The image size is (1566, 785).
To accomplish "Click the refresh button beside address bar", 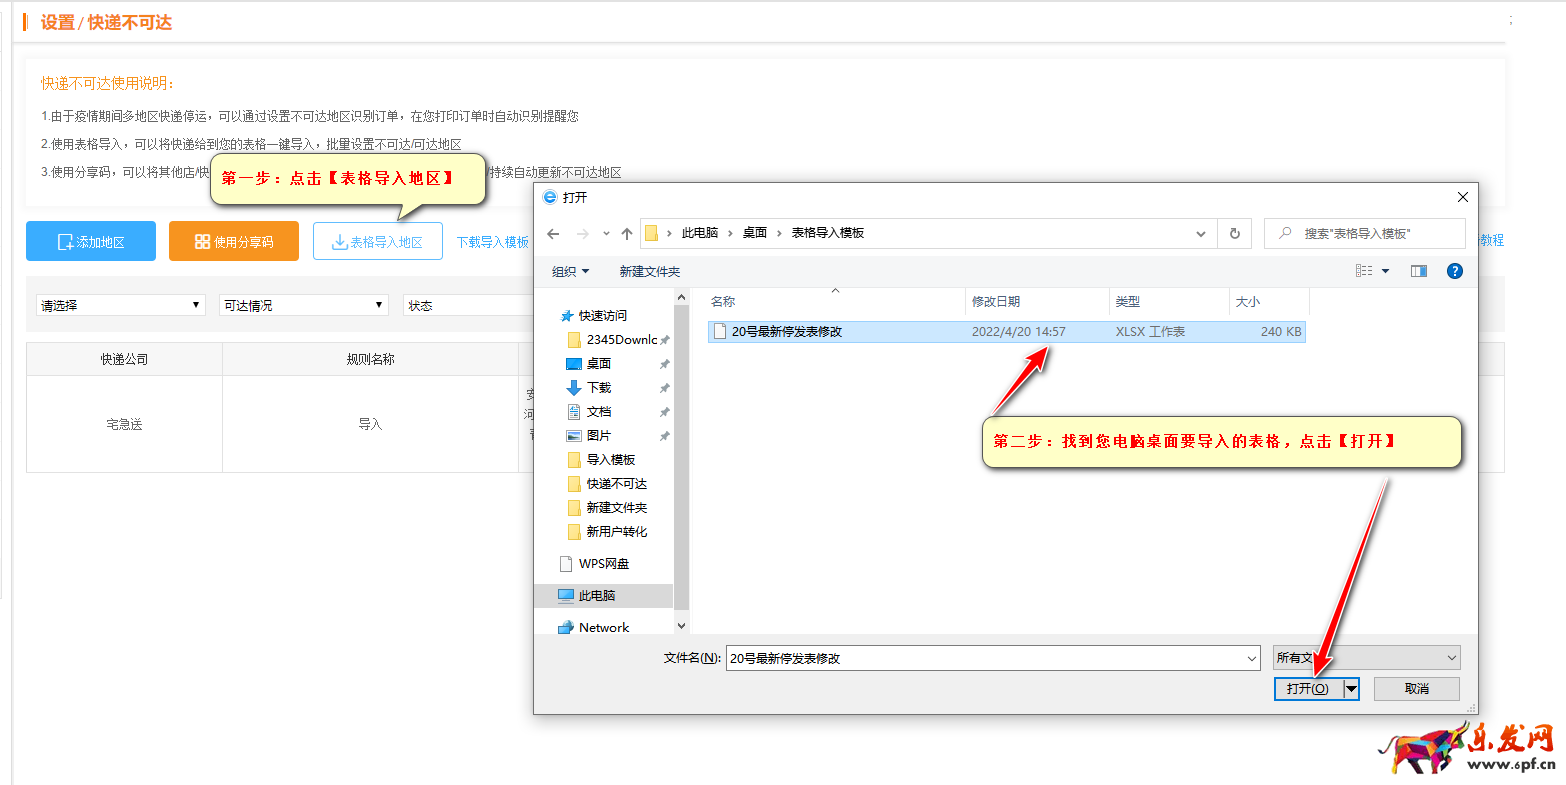I will click(1235, 233).
